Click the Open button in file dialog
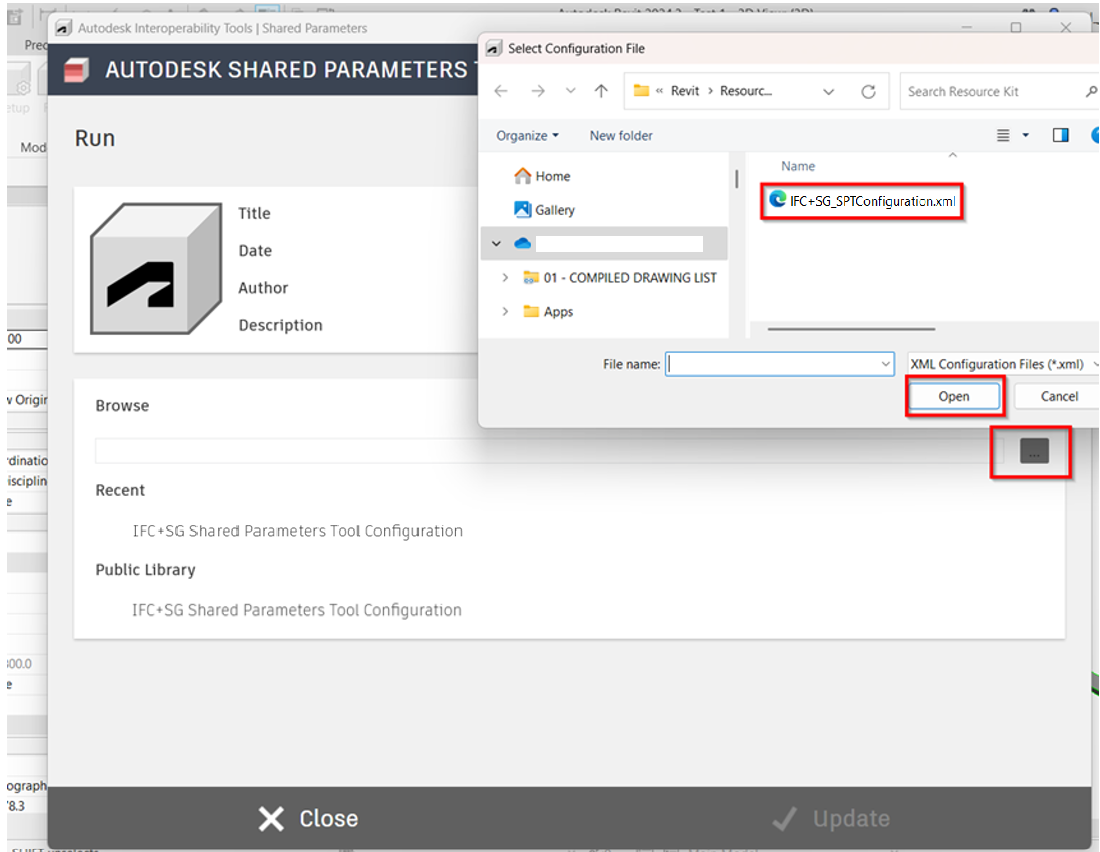The height and width of the screenshot is (852, 1100). click(953, 396)
